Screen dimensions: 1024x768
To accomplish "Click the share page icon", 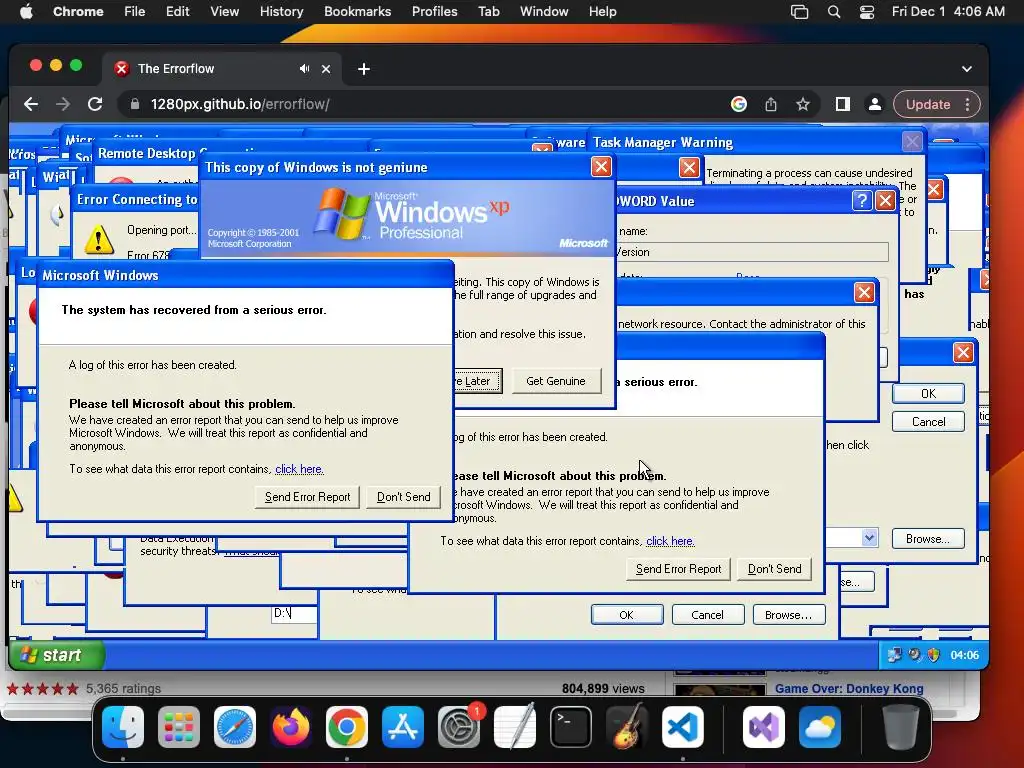I will click(x=771, y=104).
